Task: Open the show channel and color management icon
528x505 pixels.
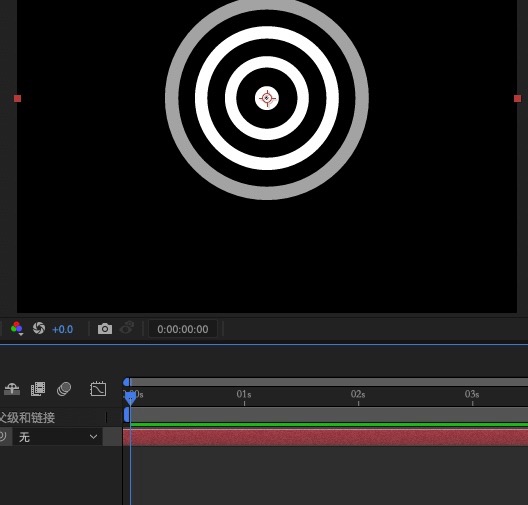Action: [16, 328]
